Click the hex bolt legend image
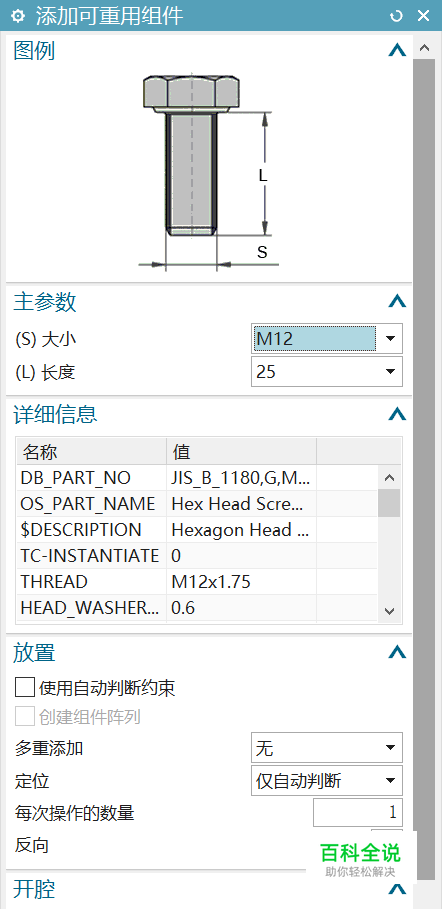442x909 pixels. pos(209,173)
